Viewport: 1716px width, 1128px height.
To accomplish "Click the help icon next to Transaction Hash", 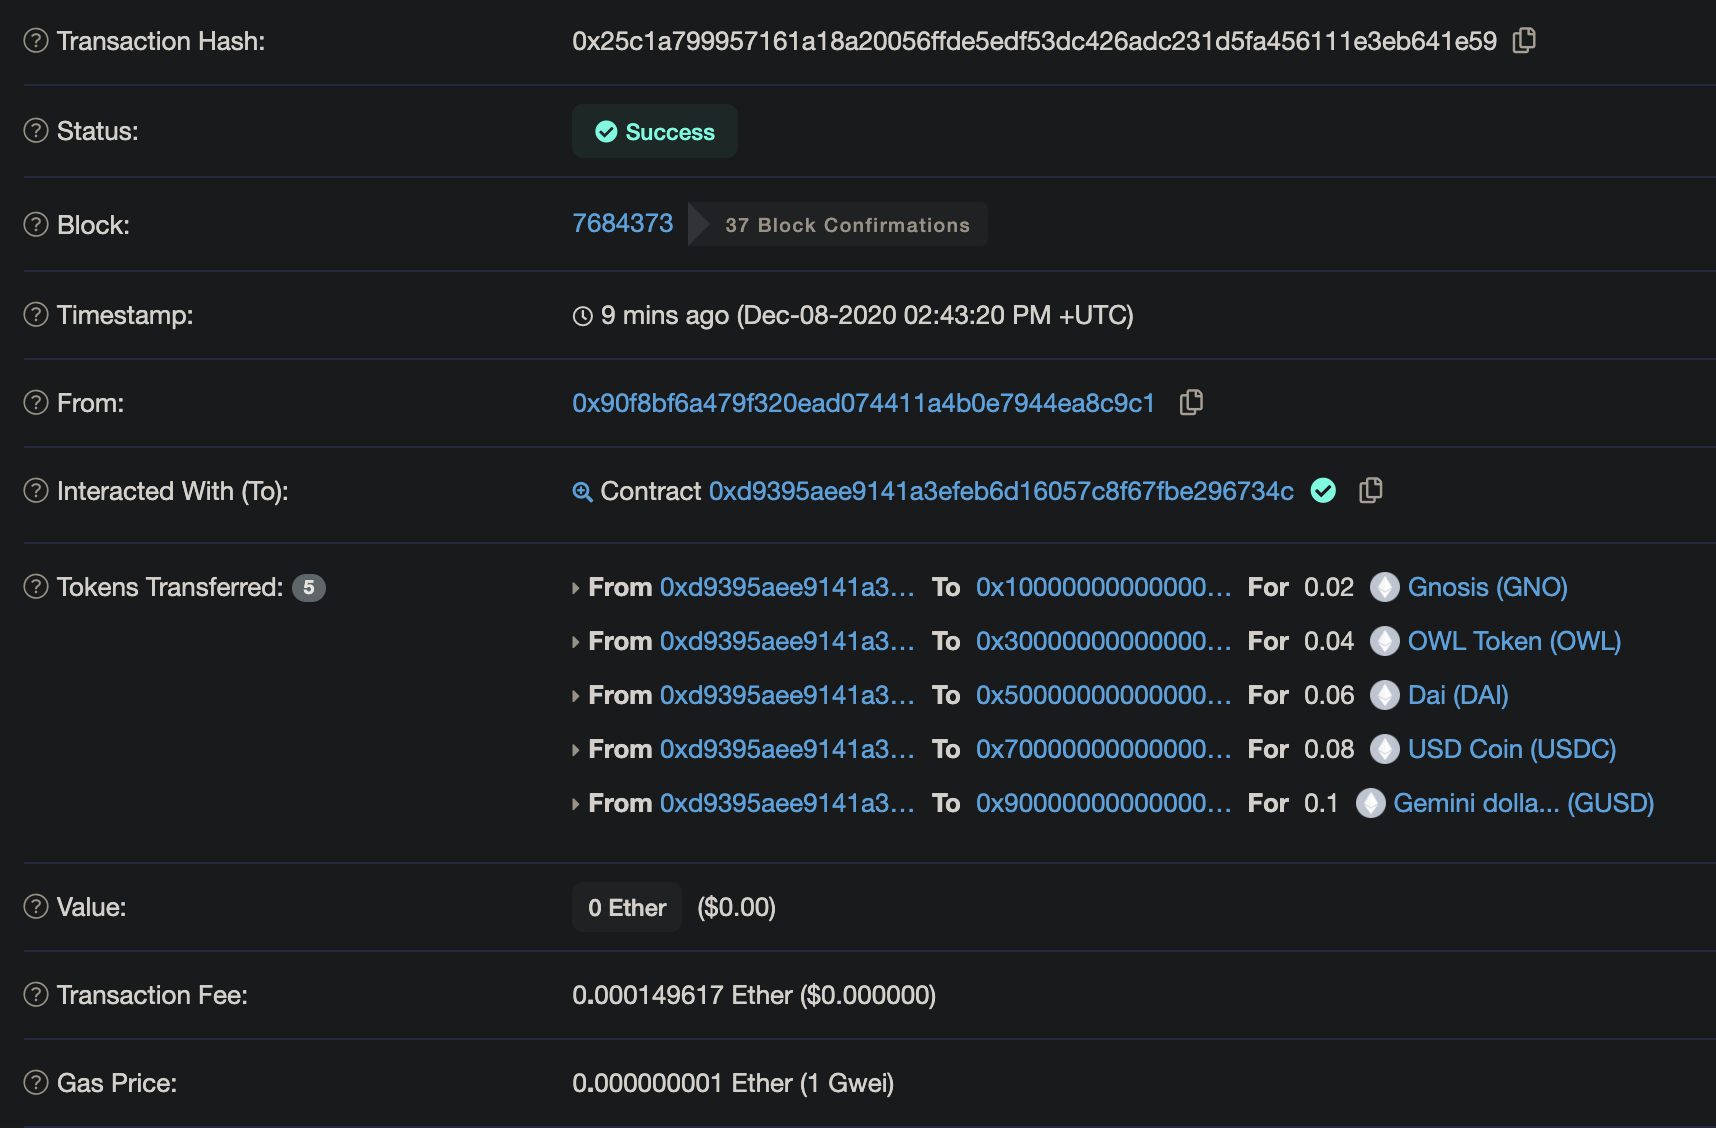I will [36, 40].
